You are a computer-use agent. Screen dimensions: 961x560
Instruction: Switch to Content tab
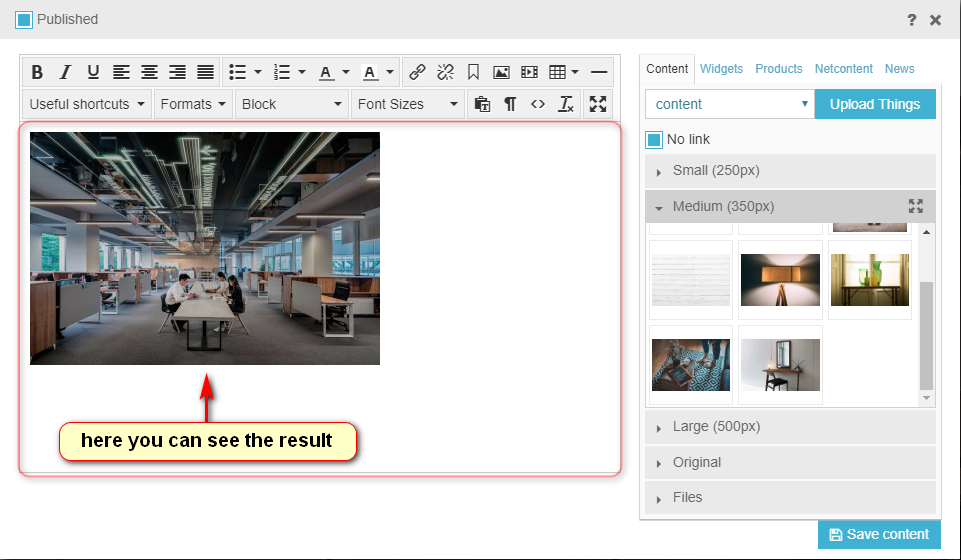[x=667, y=69]
